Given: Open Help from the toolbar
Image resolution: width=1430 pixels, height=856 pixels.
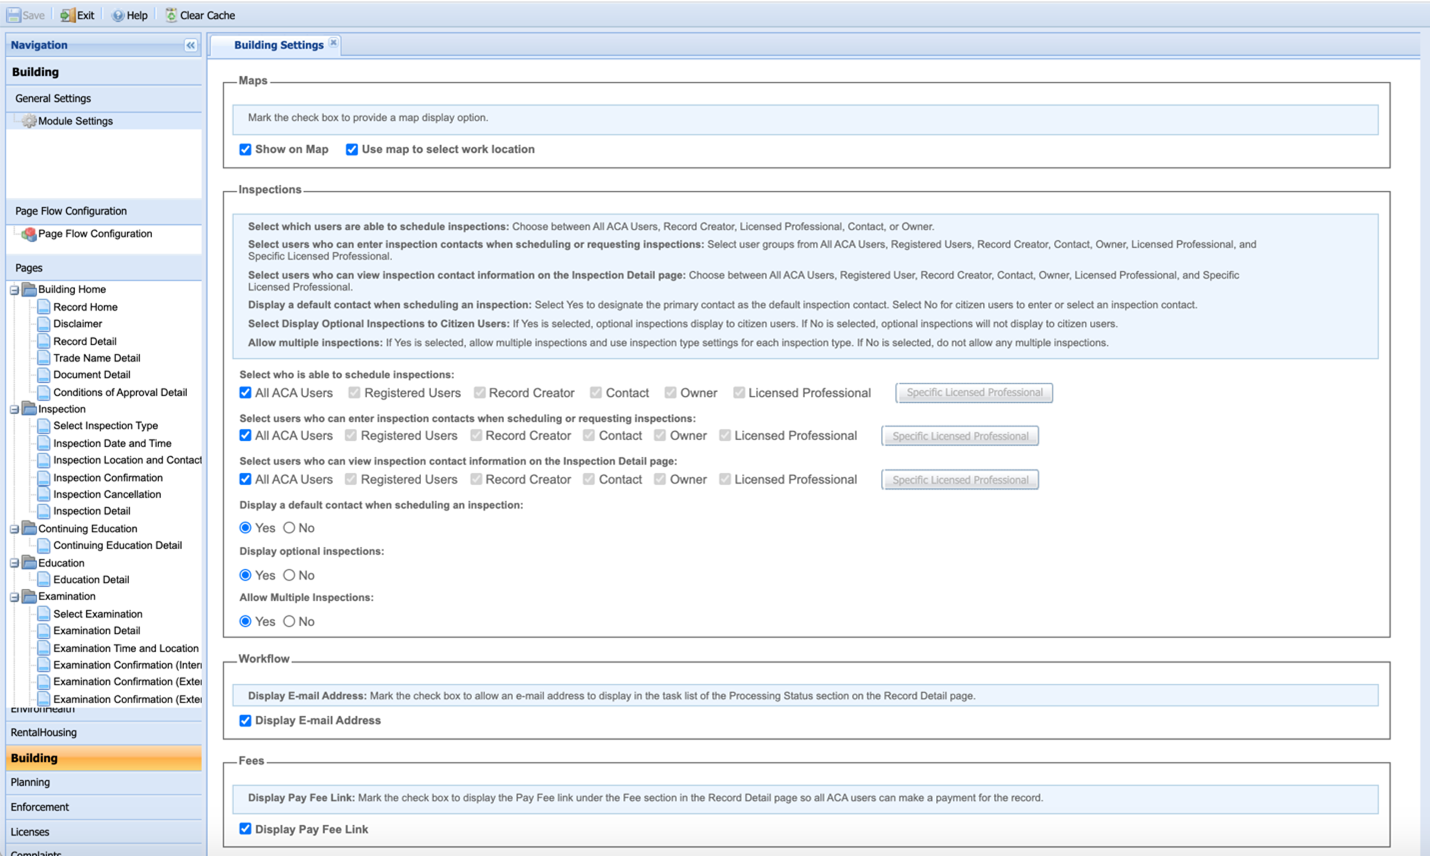Looking at the screenshot, I should 118,15.
